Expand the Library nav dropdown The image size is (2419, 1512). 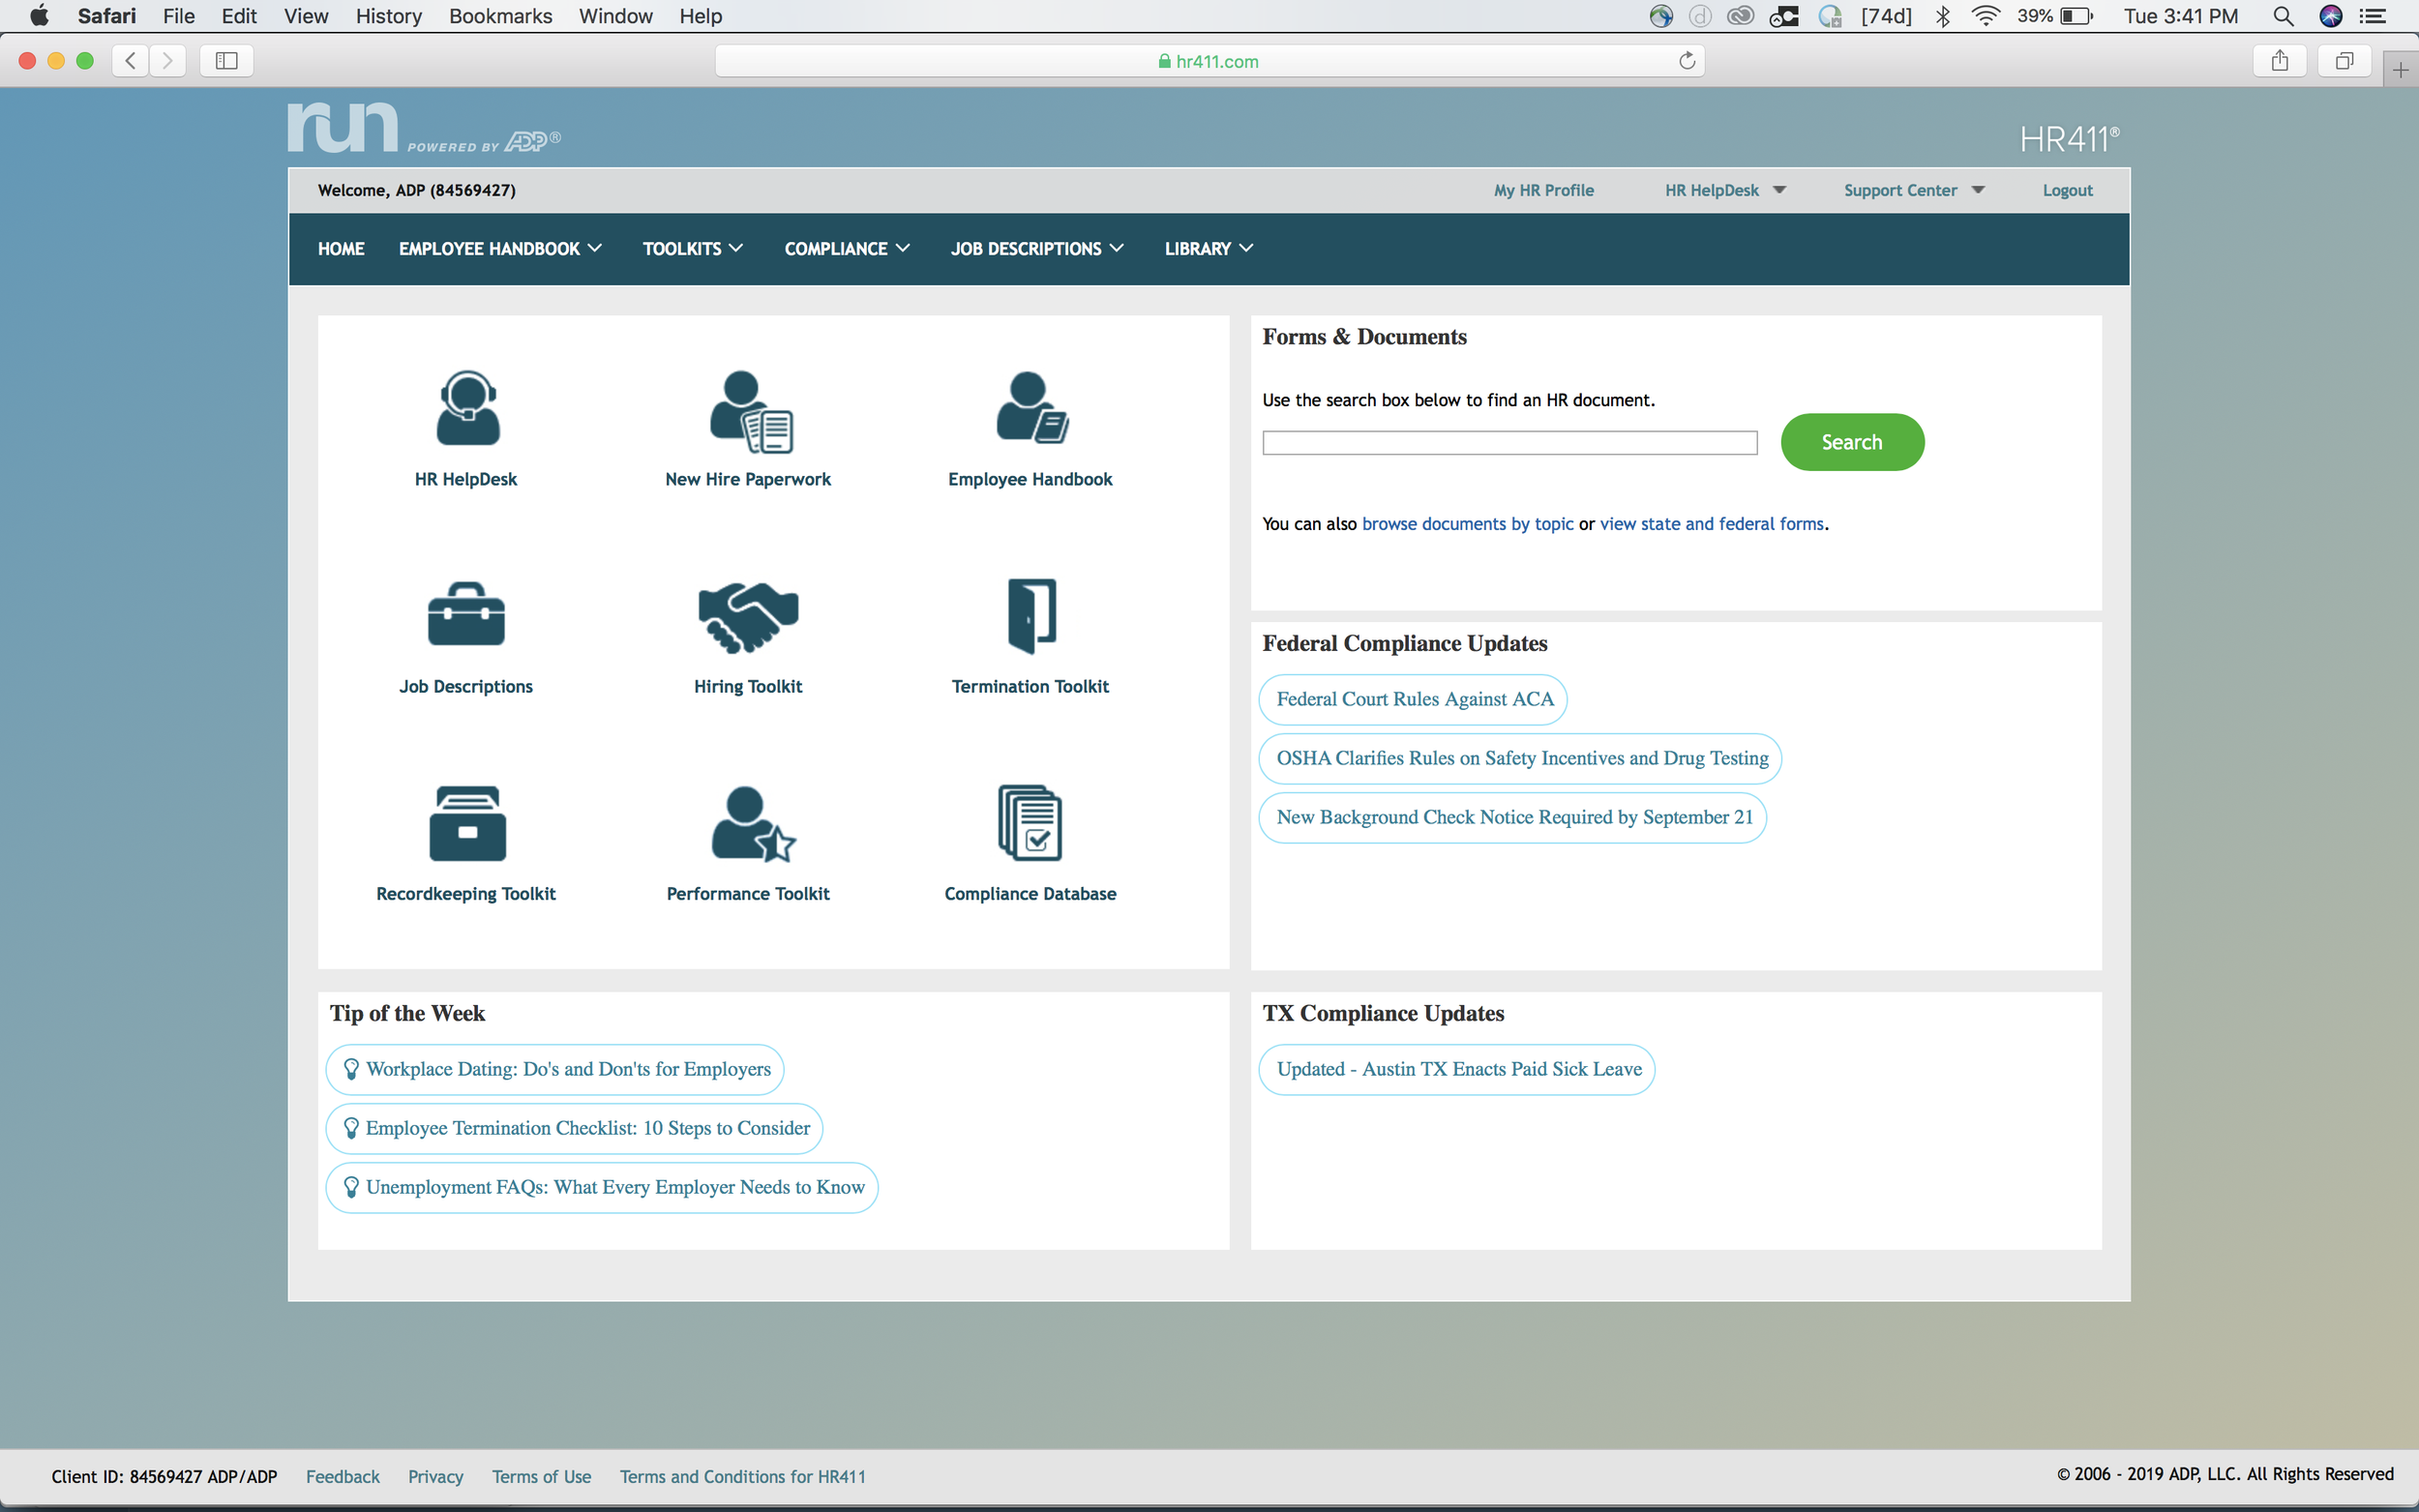(1208, 249)
